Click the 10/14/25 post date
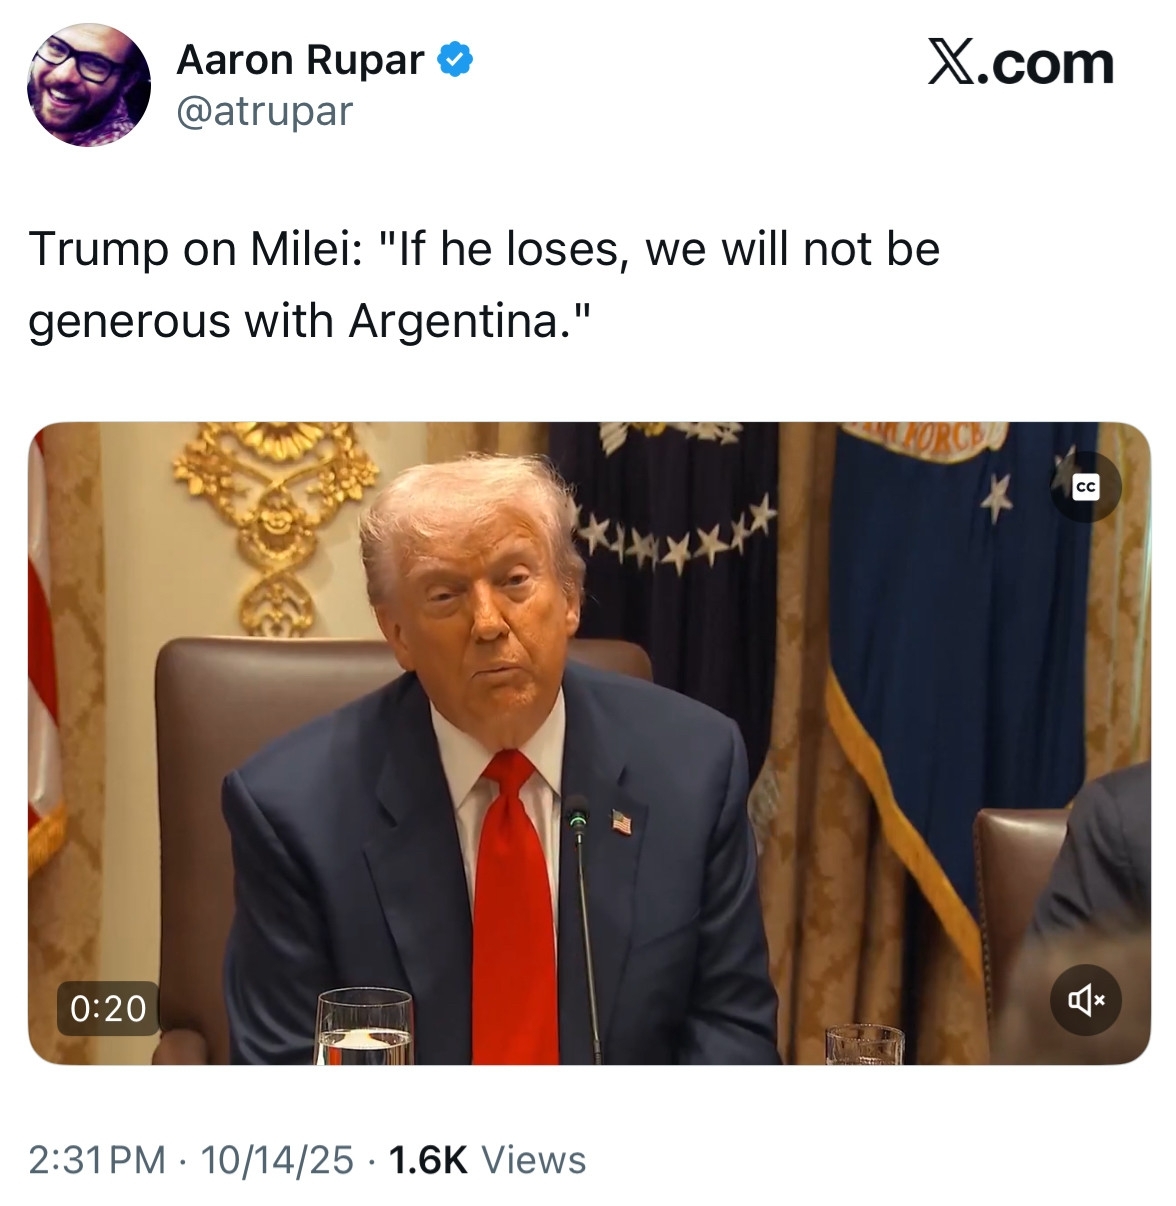Viewport: 1176px width, 1206px height. click(277, 1159)
